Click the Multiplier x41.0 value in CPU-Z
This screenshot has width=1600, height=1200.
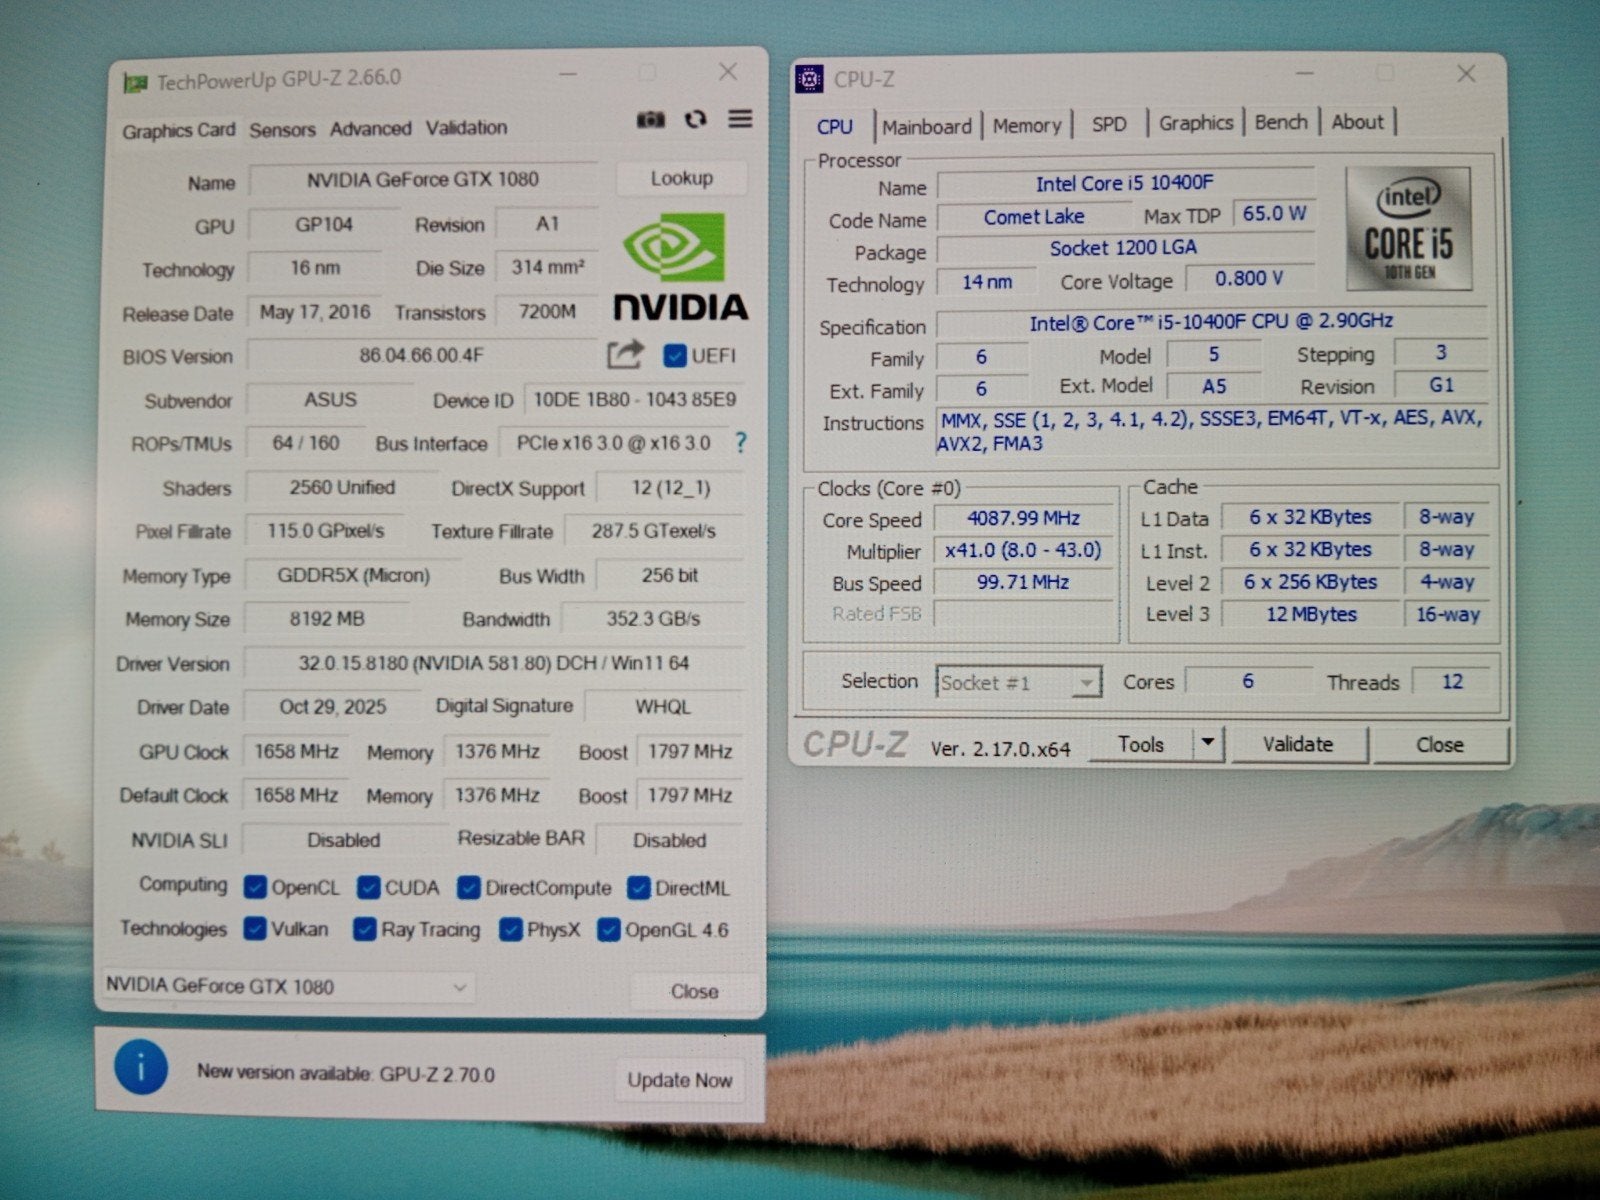1023,550
